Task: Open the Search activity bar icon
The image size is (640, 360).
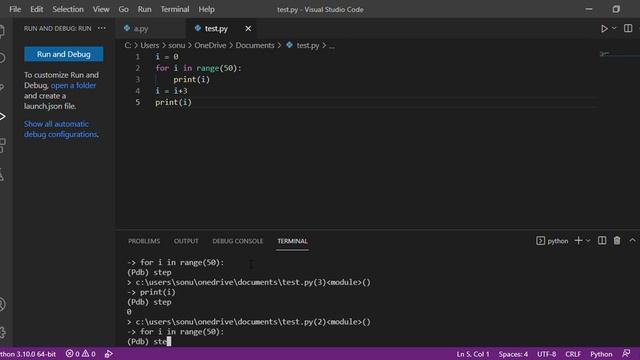Action: [2, 58]
